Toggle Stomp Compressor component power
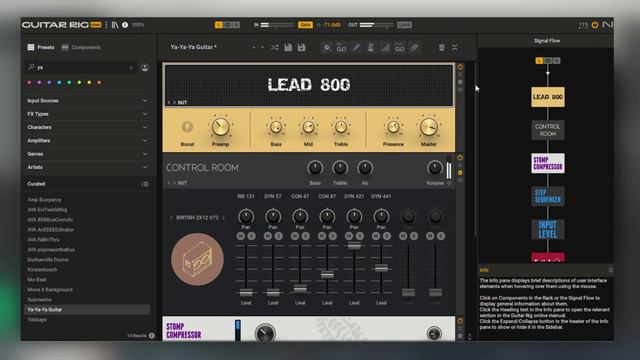Image resolution: width=640 pixels, height=360 pixels. [460, 321]
